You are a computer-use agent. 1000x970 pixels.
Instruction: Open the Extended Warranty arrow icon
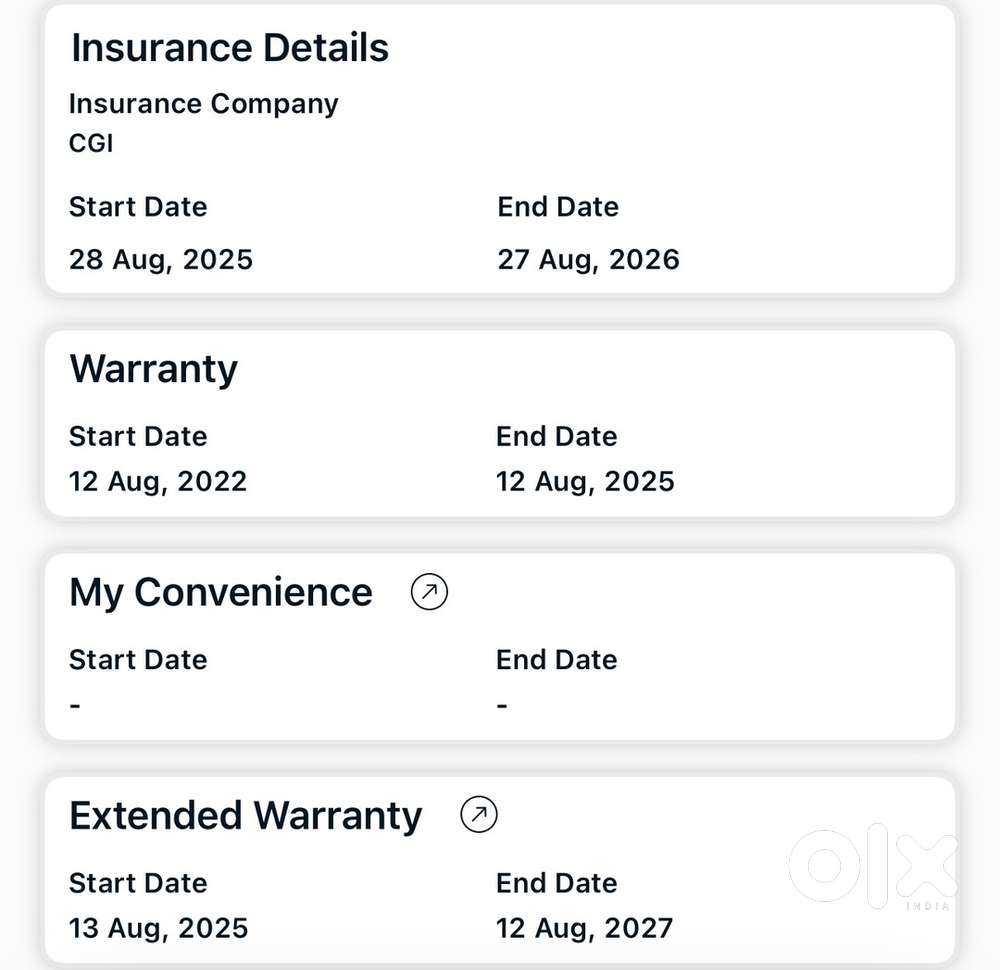coord(479,814)
